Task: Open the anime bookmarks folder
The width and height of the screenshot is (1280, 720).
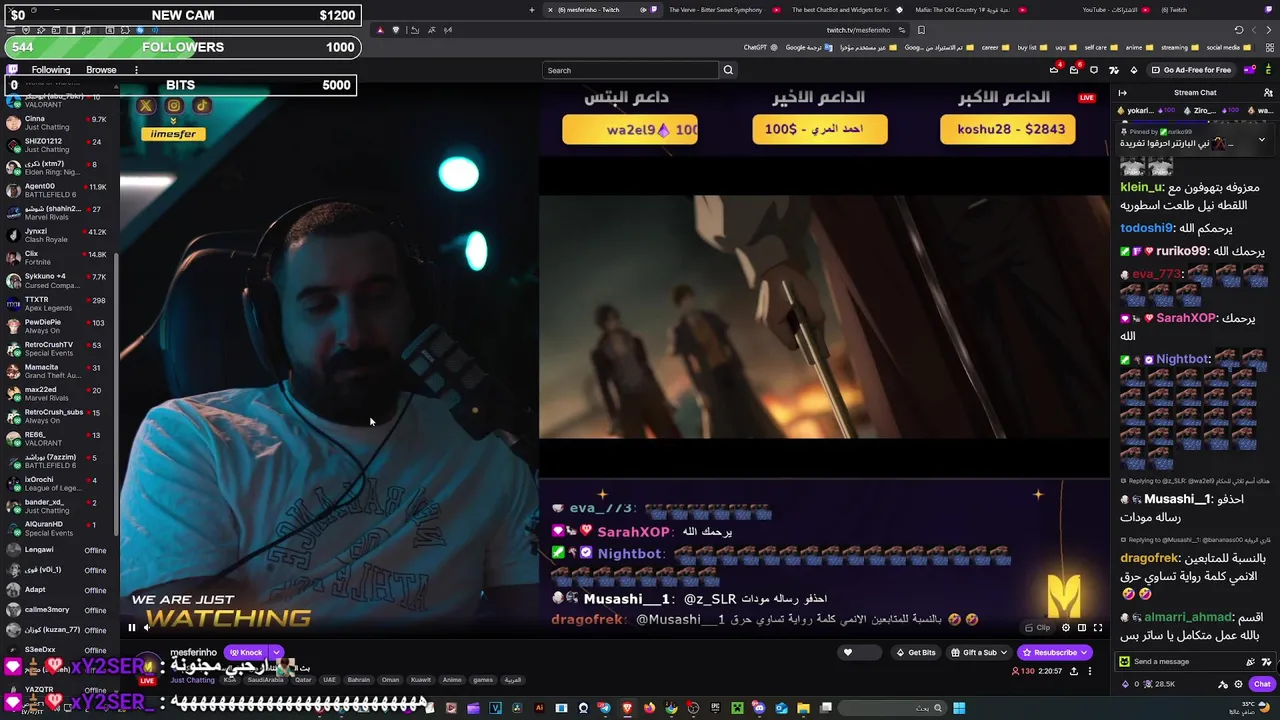Action: pyautogui.click(x=1138, y=47)
